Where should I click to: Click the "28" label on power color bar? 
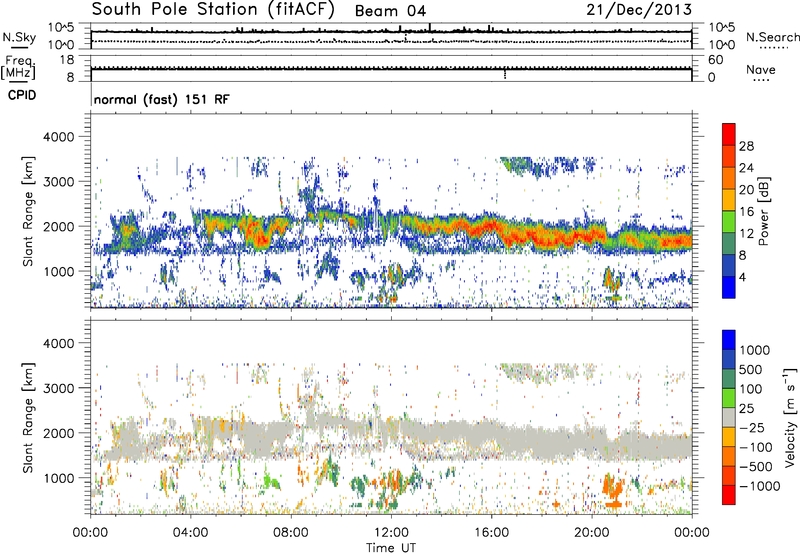click(x=746, y=146)
